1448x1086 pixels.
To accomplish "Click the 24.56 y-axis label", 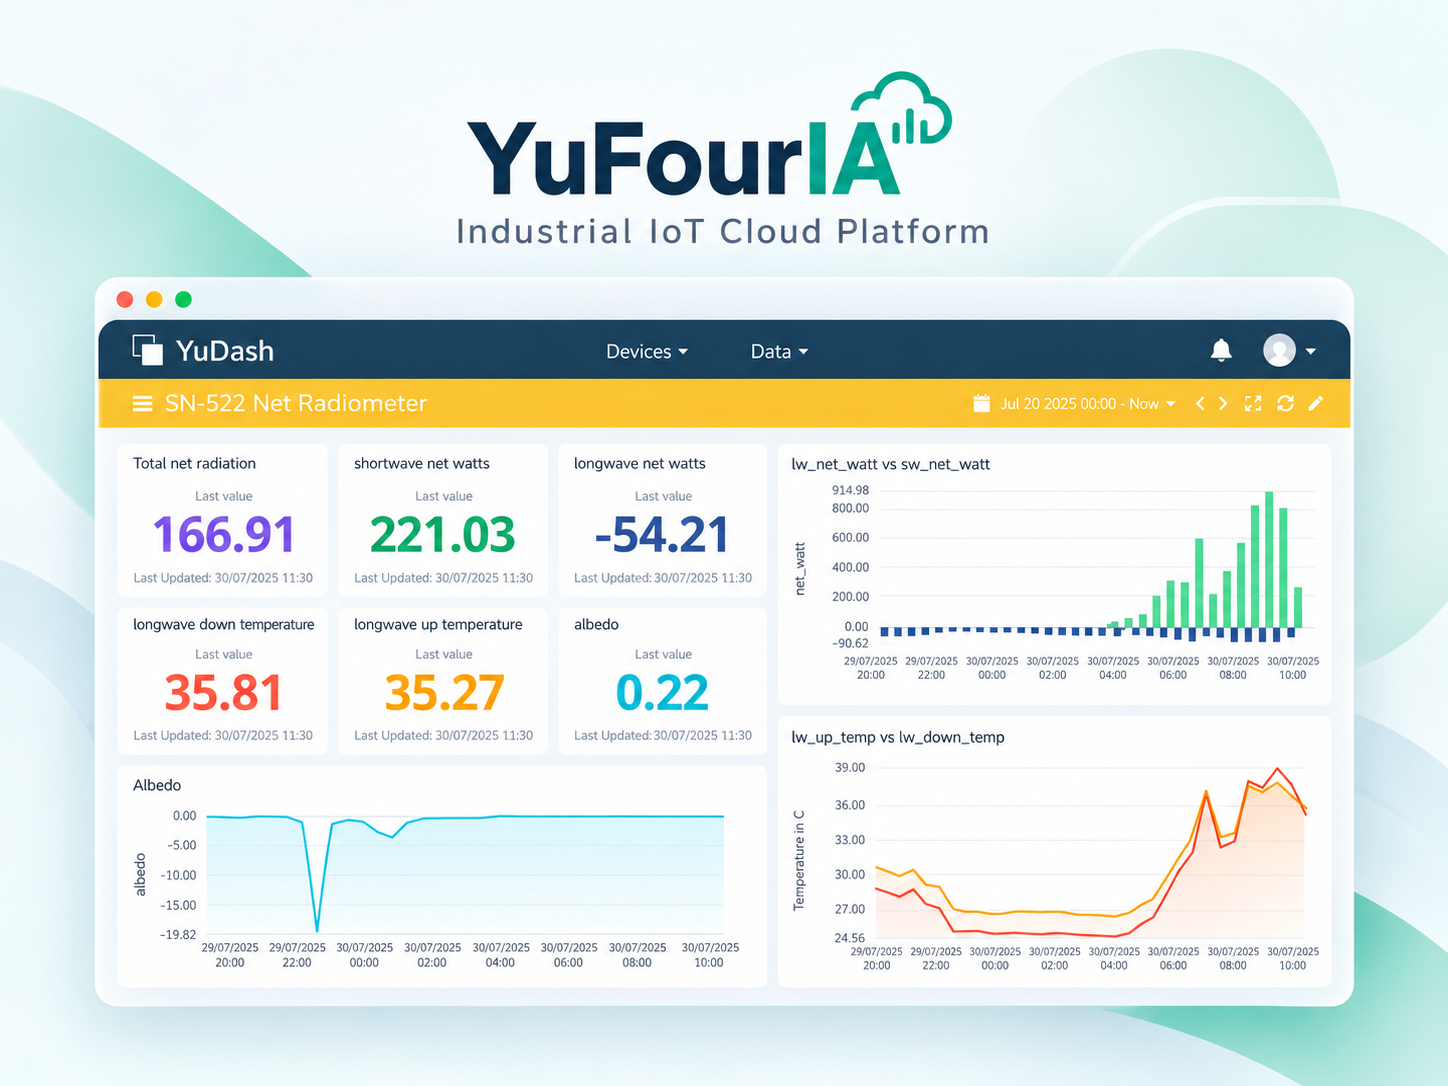I will click(849, 938).
